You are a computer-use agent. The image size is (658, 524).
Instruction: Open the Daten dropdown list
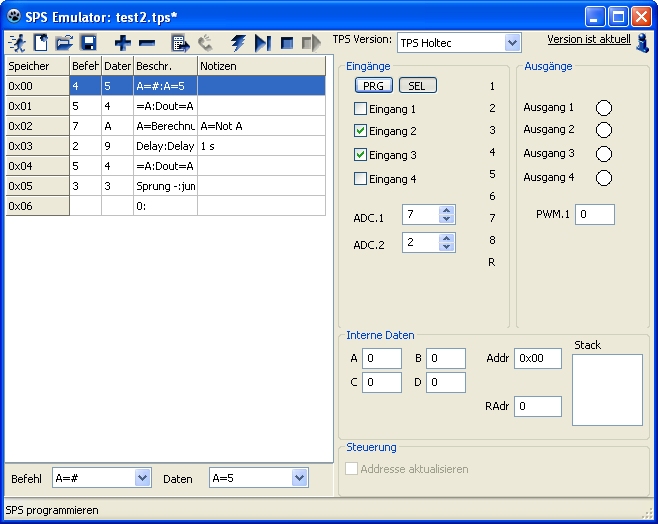(x=299, y=479)
